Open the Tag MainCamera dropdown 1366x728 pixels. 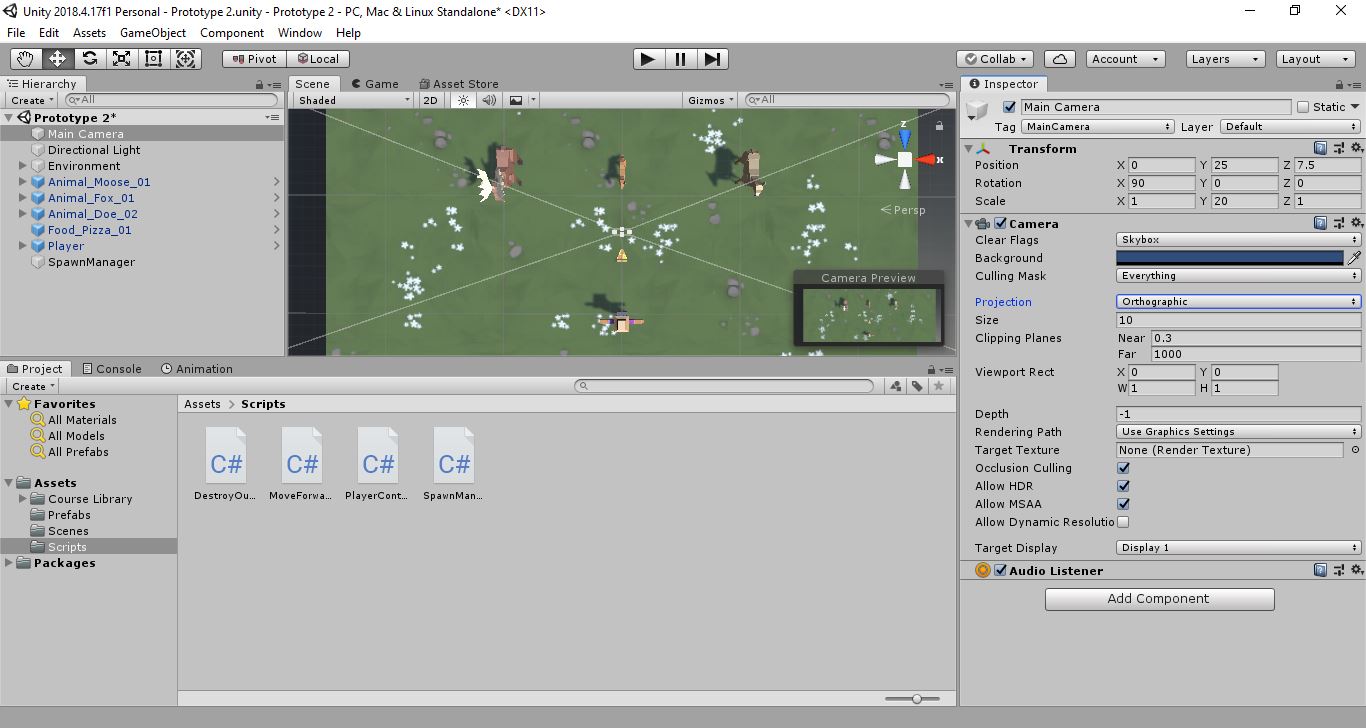(x=1097, y=127)
